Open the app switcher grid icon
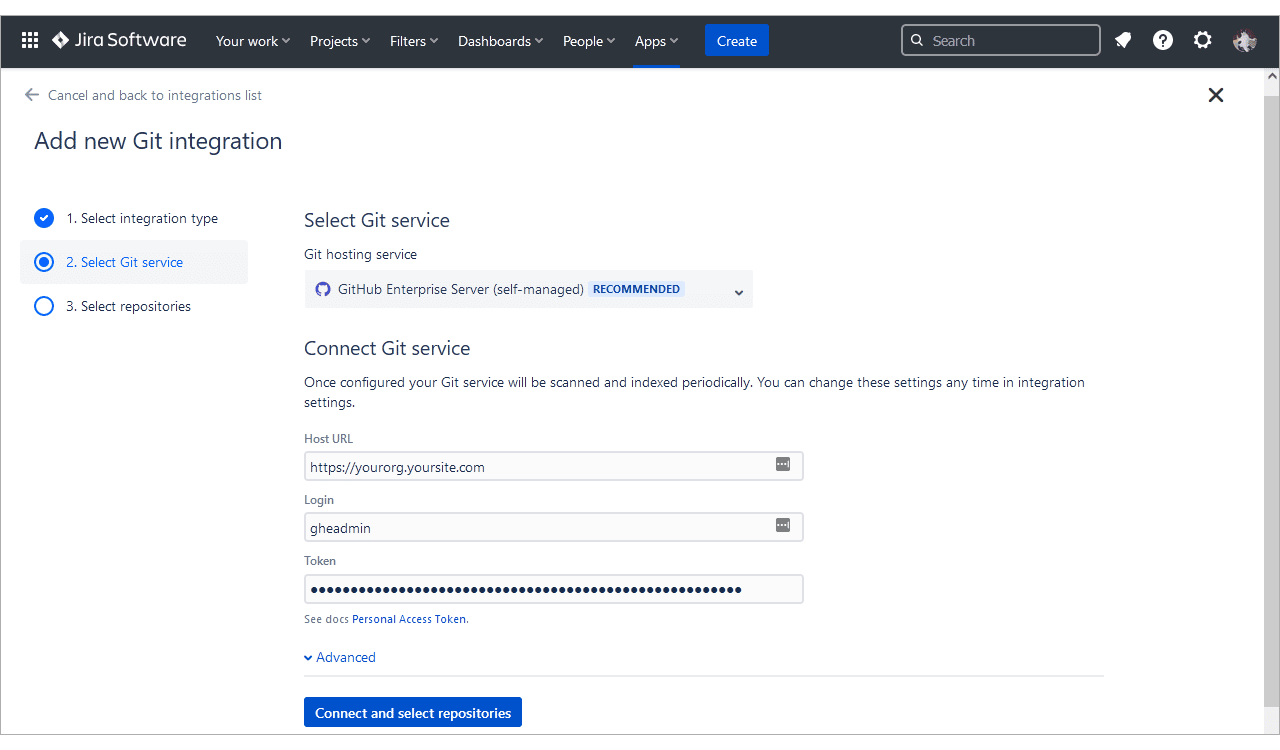The height and width of the screenshot is (750, 1280). [30, 41]
